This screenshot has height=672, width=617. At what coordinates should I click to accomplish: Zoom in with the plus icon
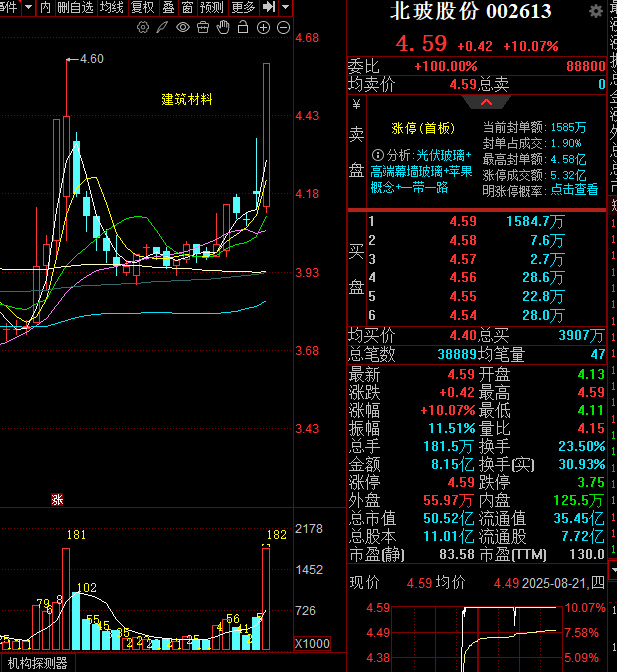263,28
